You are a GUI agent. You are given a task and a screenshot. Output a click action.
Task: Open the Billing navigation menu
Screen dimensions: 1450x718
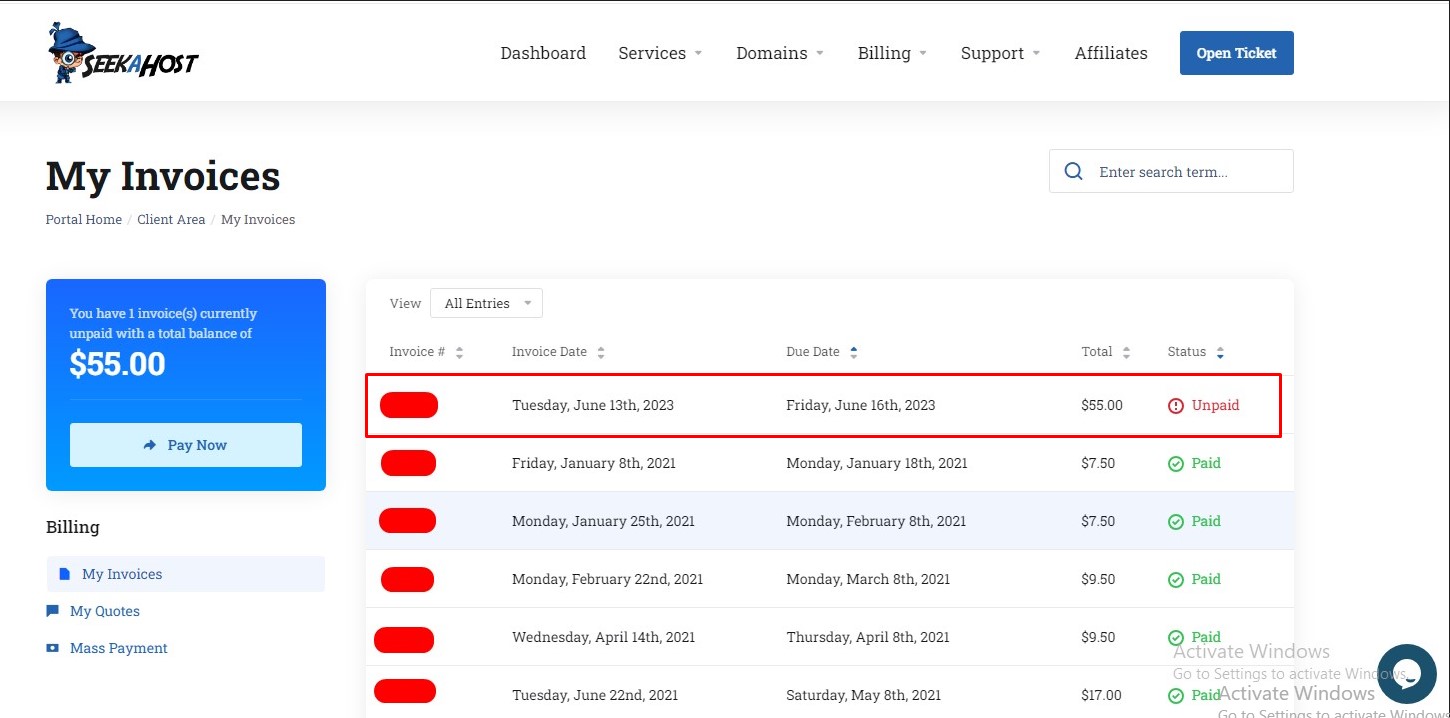tap(892, 53)
